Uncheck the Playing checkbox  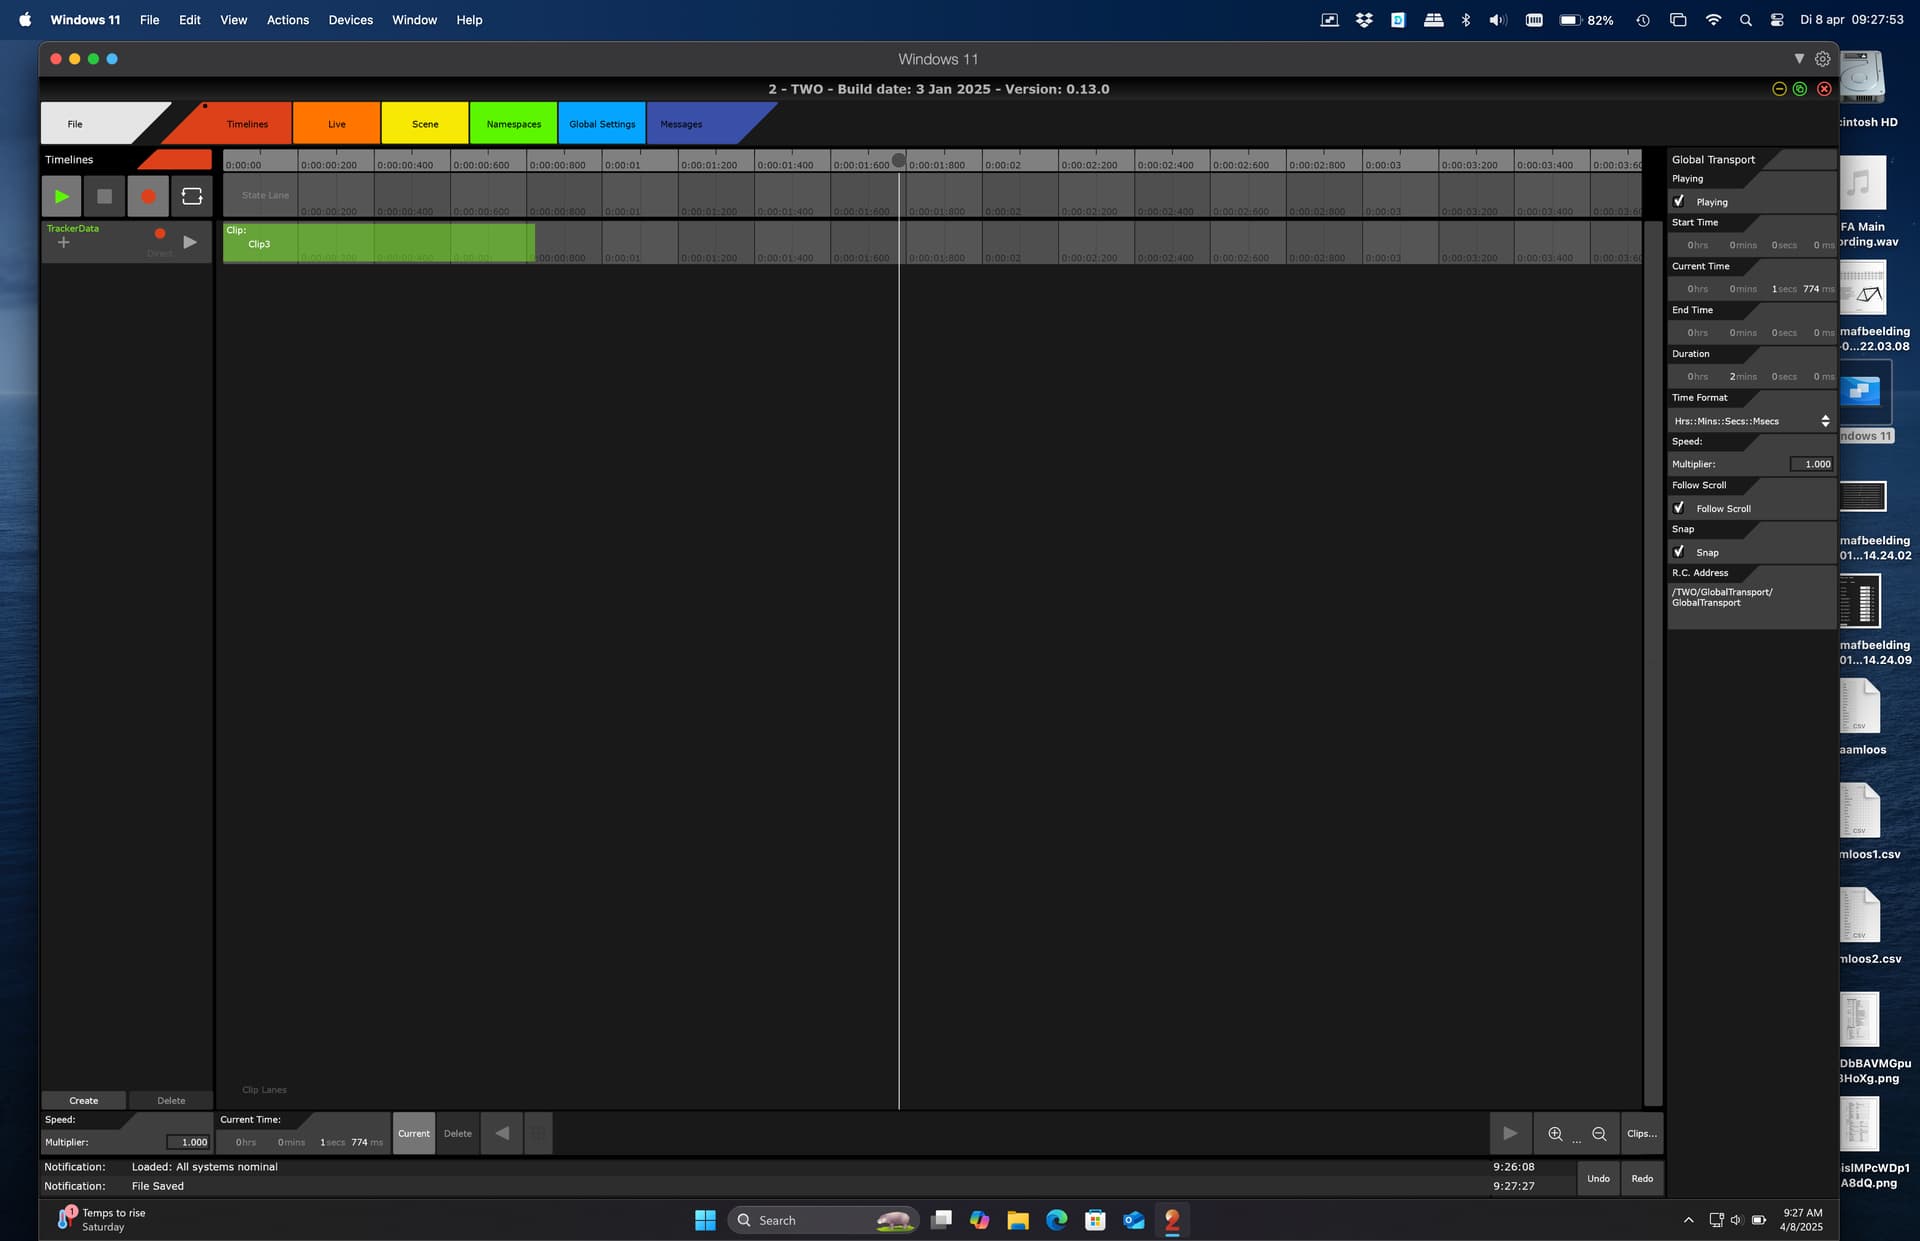pyautogui.click(x=1679, y=201)
